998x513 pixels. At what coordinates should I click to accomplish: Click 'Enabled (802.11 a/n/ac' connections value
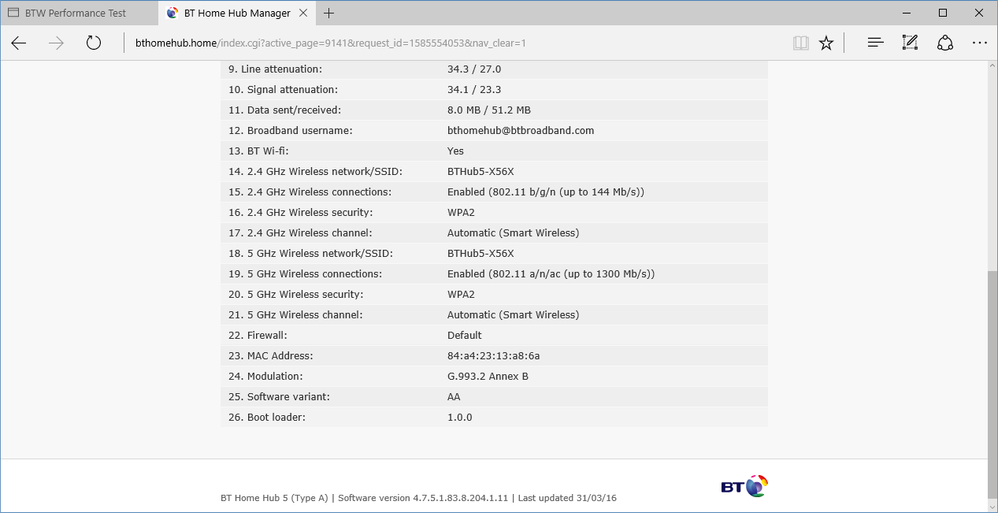551,274
